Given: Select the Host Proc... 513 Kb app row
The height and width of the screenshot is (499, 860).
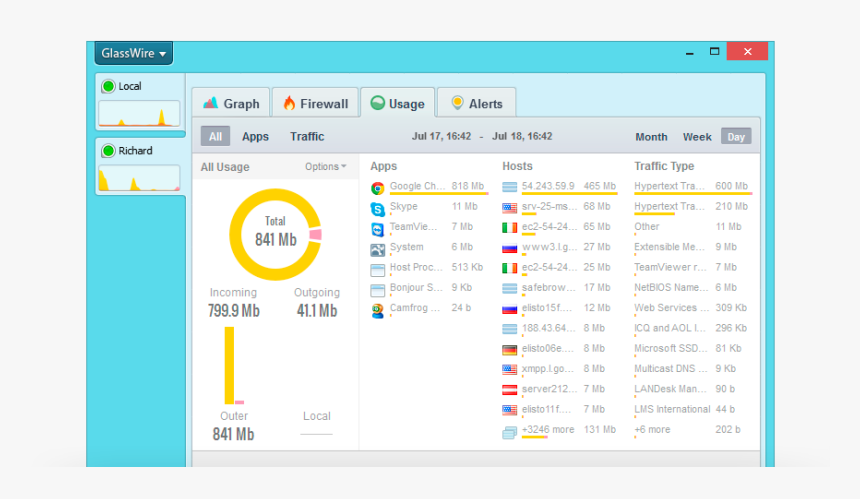Looking at the screenshot, I should pyautogui.click(x=429, y=268).
